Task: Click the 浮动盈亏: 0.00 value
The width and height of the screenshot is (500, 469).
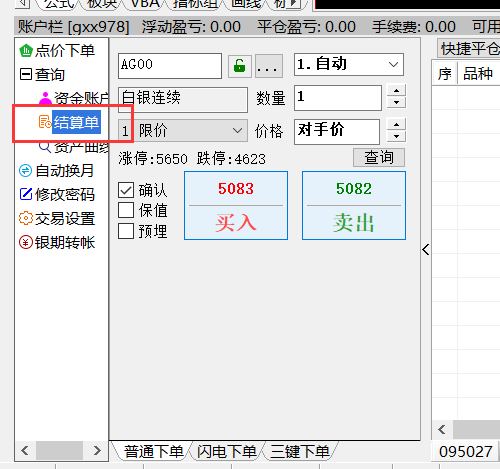Action: [191, 27]
